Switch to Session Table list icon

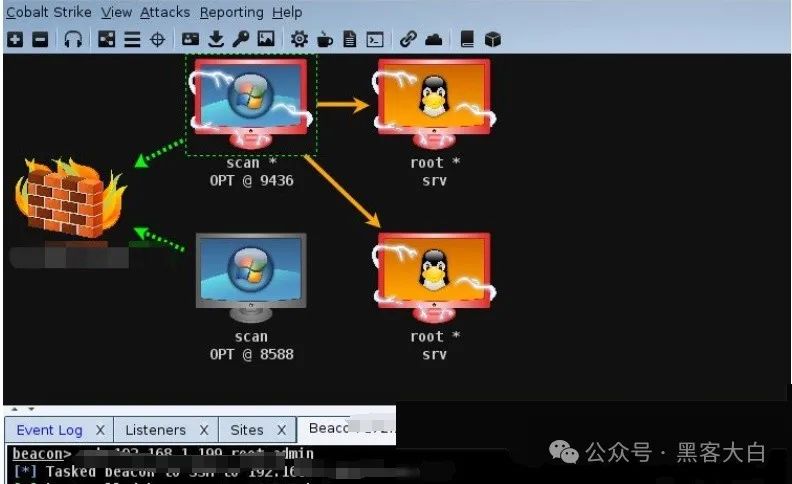coord(132,39)
